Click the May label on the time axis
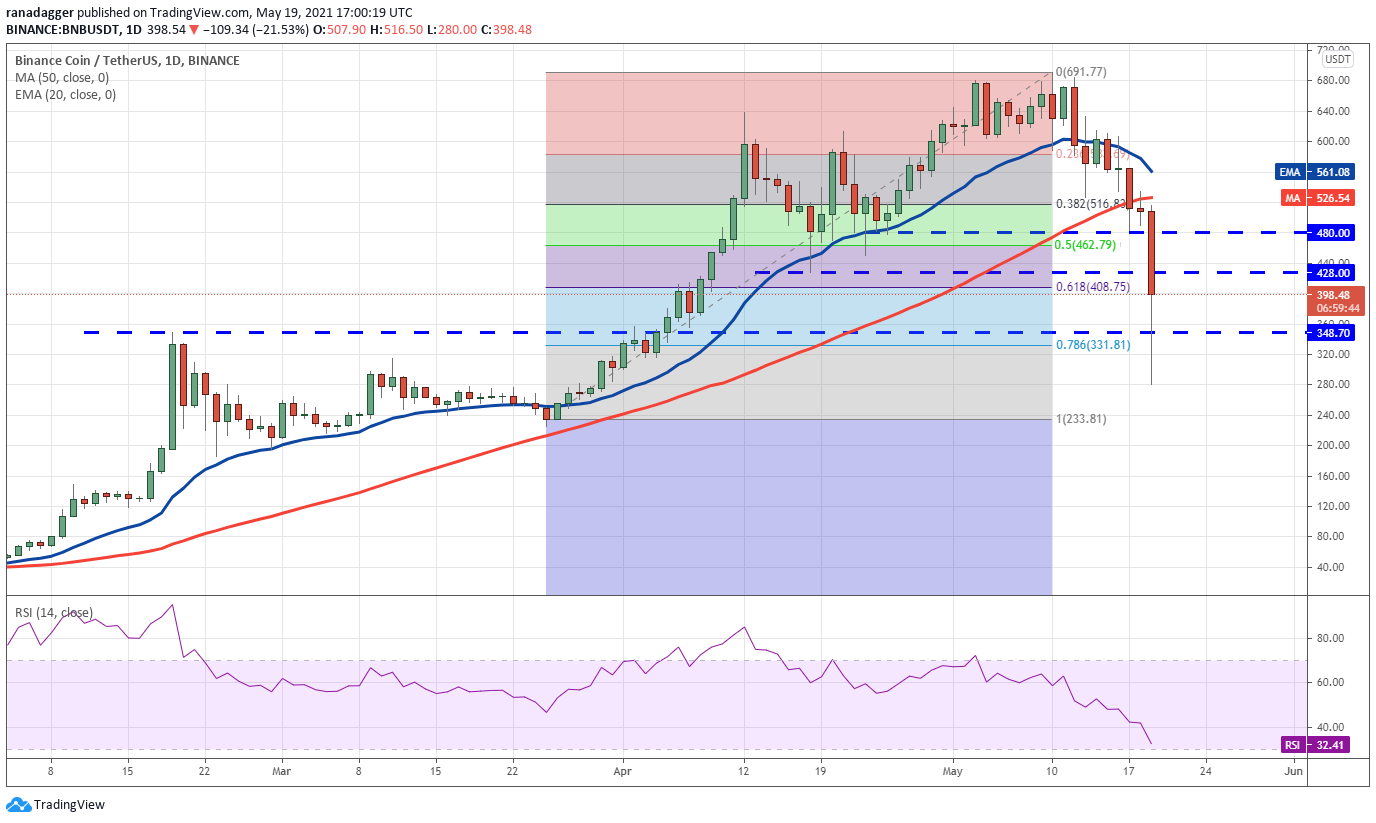This screenshot has width=1376, height=823. (x=952, y=771)
